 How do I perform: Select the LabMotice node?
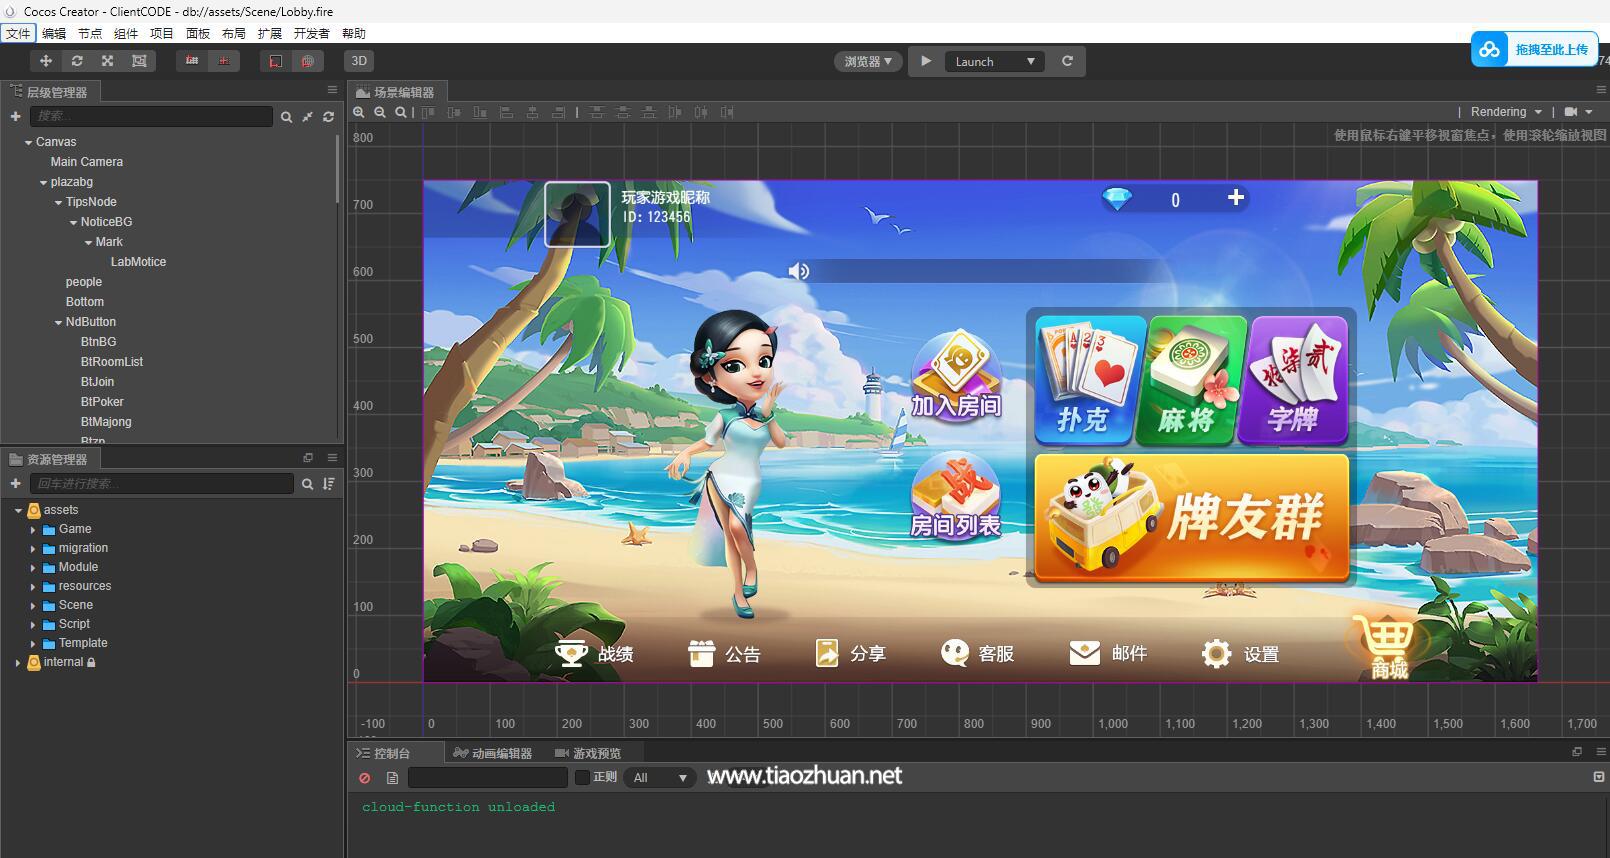coord(138,262)
